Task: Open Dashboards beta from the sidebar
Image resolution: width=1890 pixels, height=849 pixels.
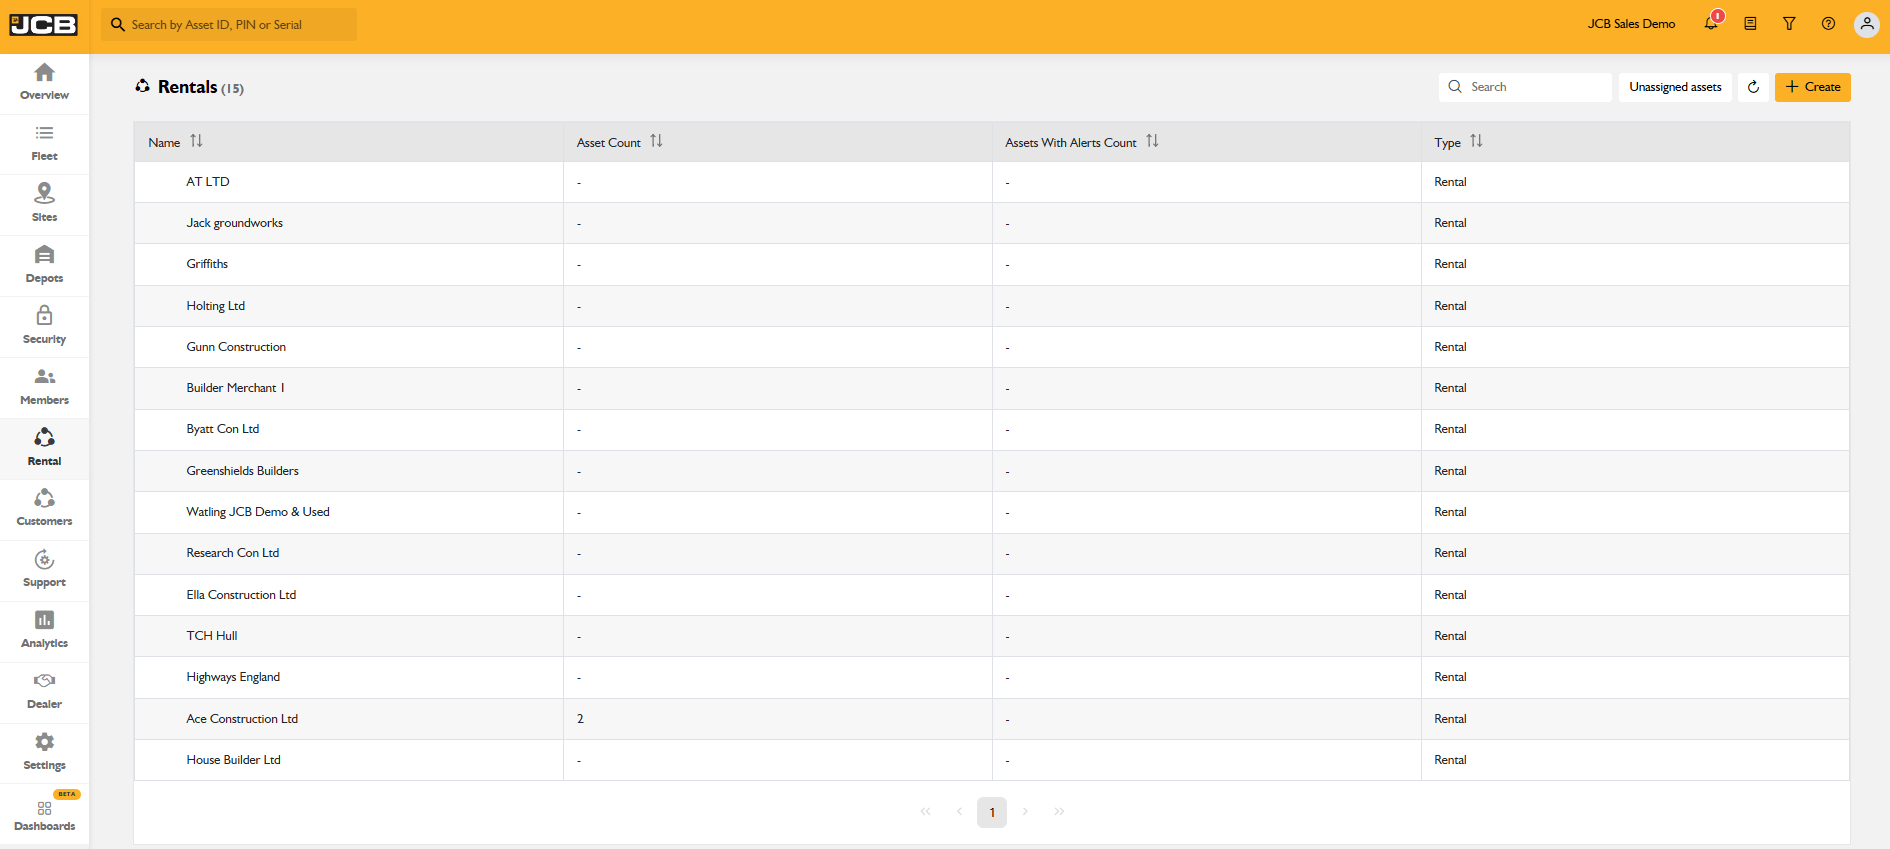Action: [x=44, y=814]
